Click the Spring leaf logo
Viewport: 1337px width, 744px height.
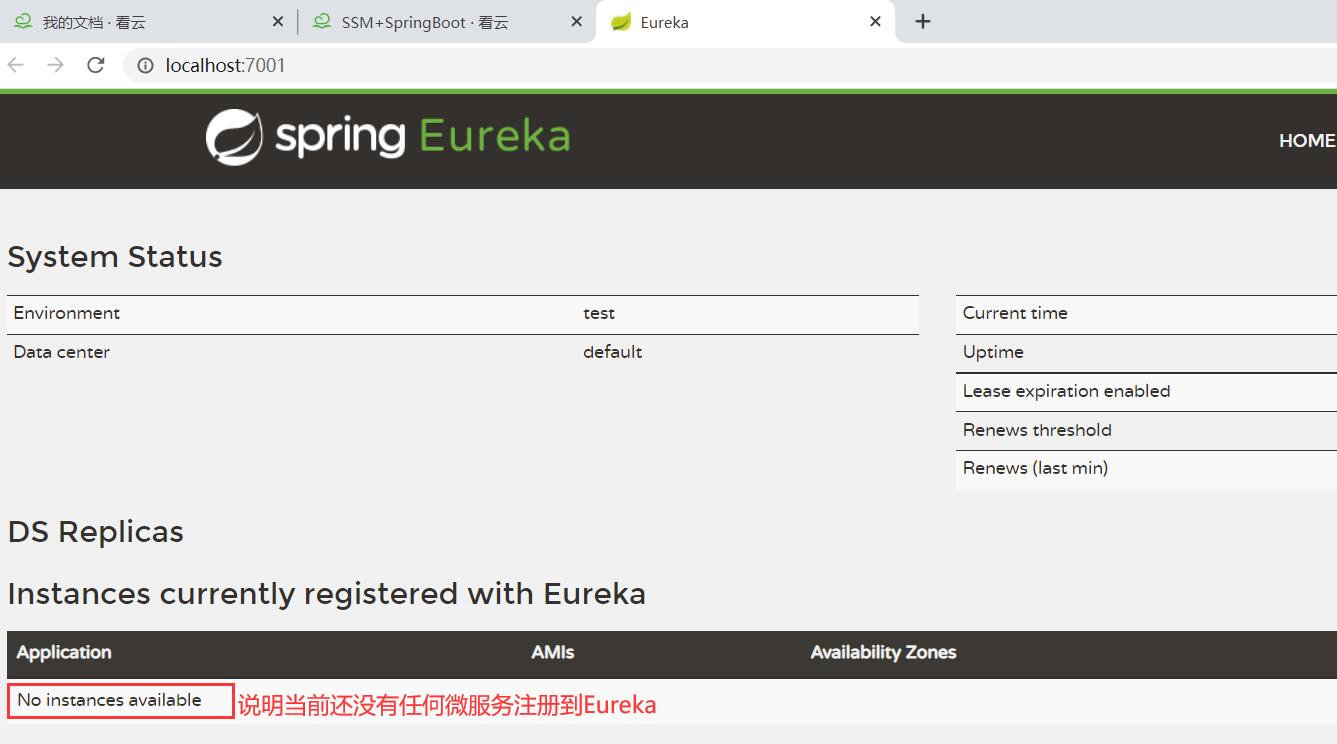(234, 137)
